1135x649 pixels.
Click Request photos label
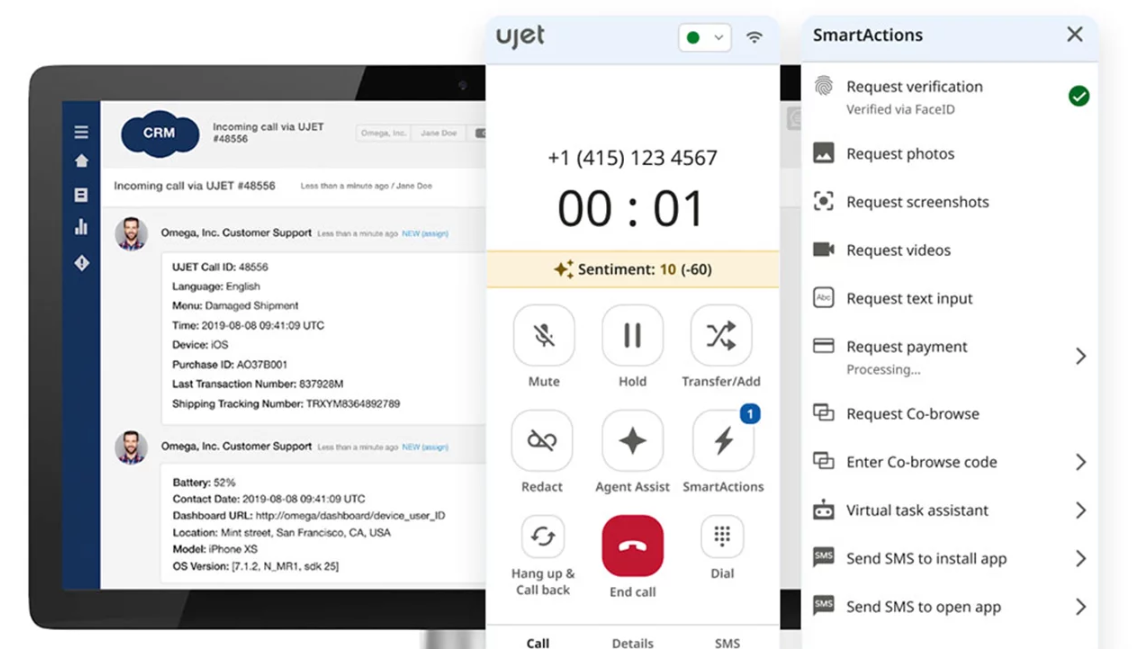(x=900, y=153)
